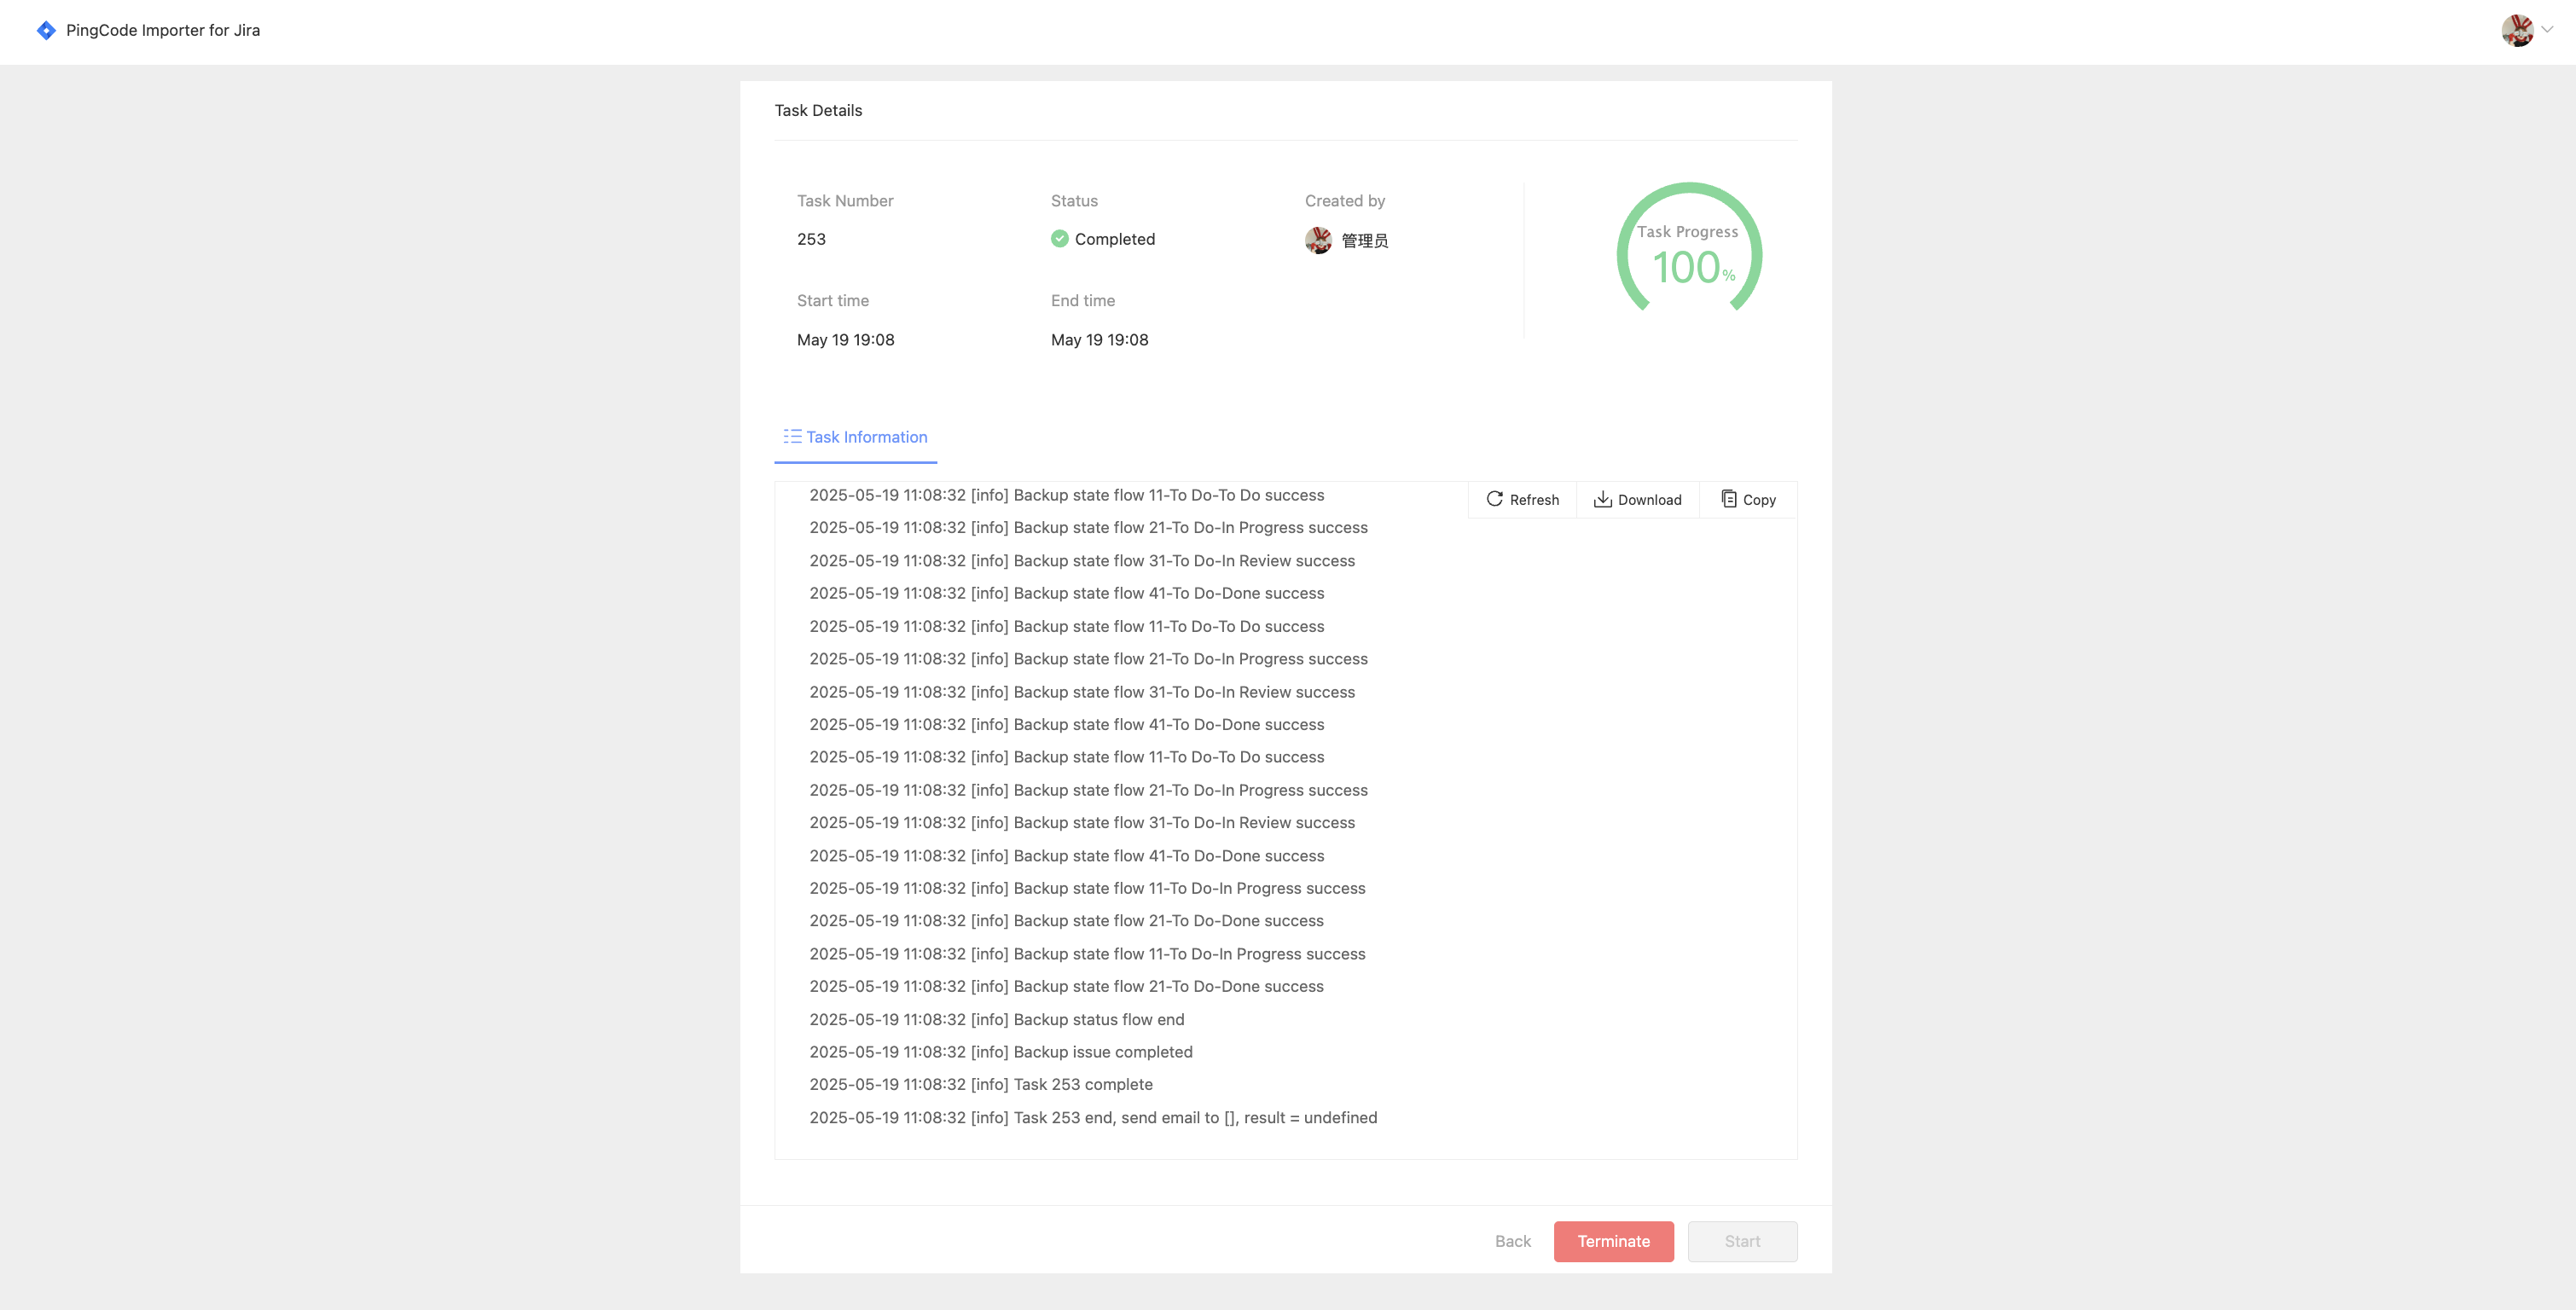Click the green Completed status check icon
The image size is (2576, 1310).
[x=1059, y=239]
